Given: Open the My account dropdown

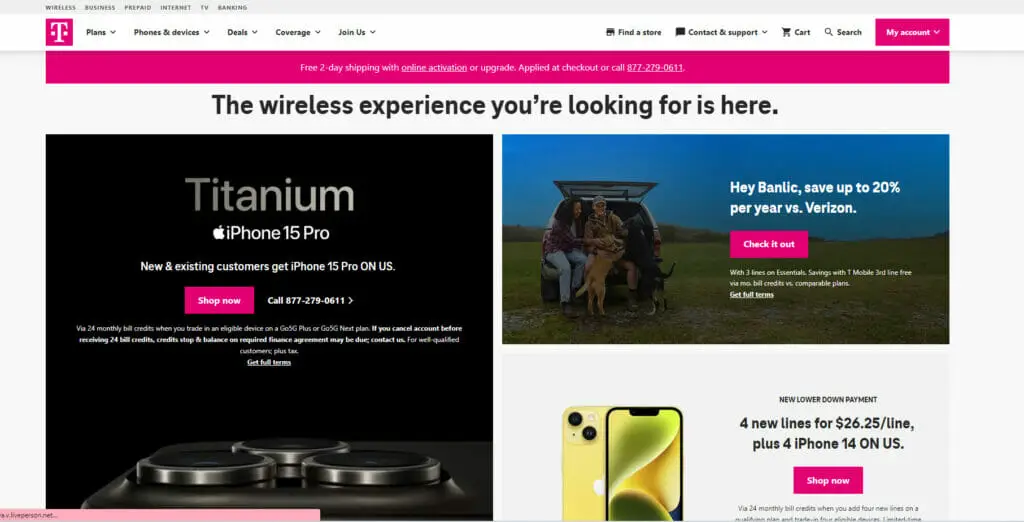Looking at the screenshot, I should point(912,32).
